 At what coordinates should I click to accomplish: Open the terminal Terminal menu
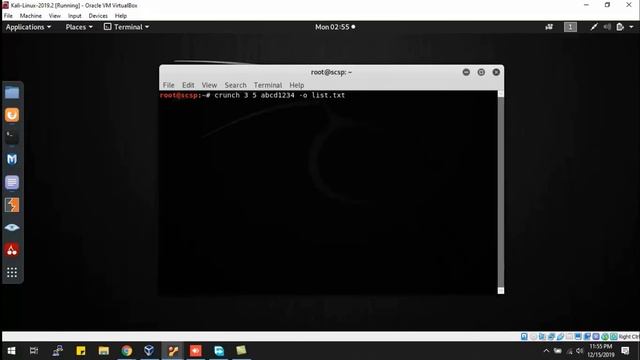(268, 85)
